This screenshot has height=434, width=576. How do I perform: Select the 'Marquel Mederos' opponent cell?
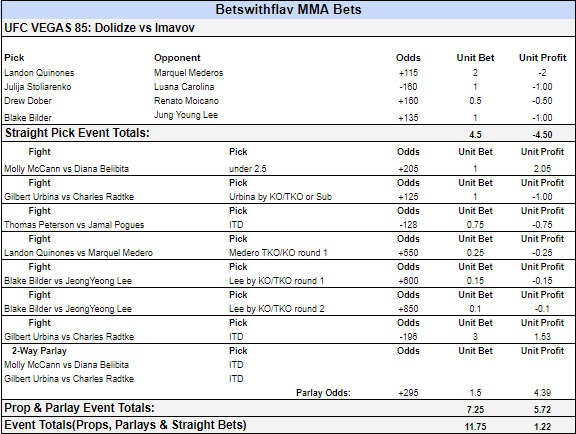[188, 73]
